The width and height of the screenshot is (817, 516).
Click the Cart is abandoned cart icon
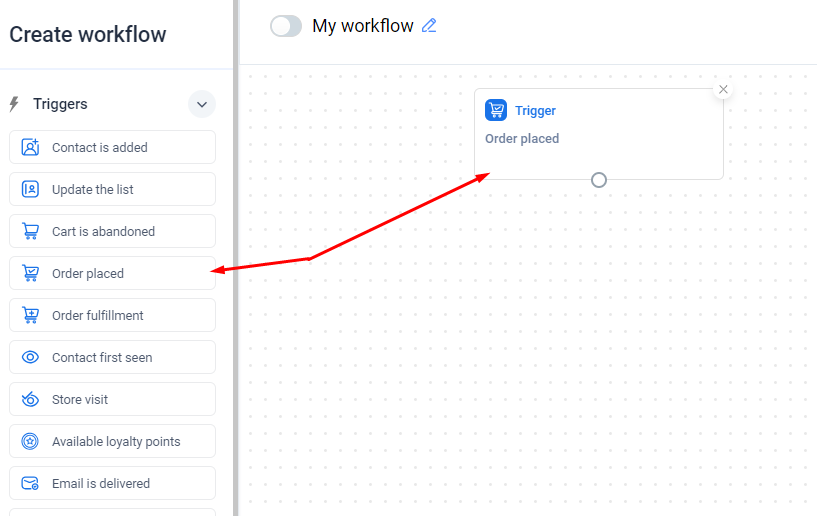30,231
